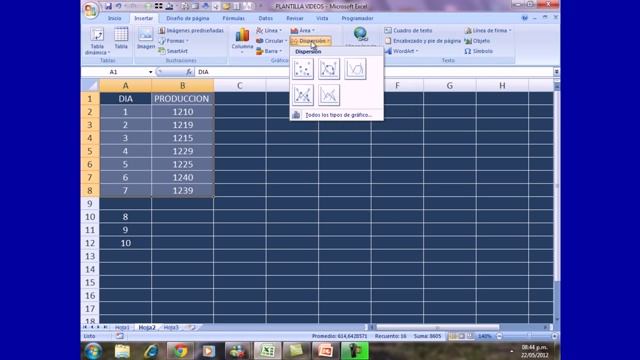Expand the Barra chart dropdown

click(x=281, y=51)
